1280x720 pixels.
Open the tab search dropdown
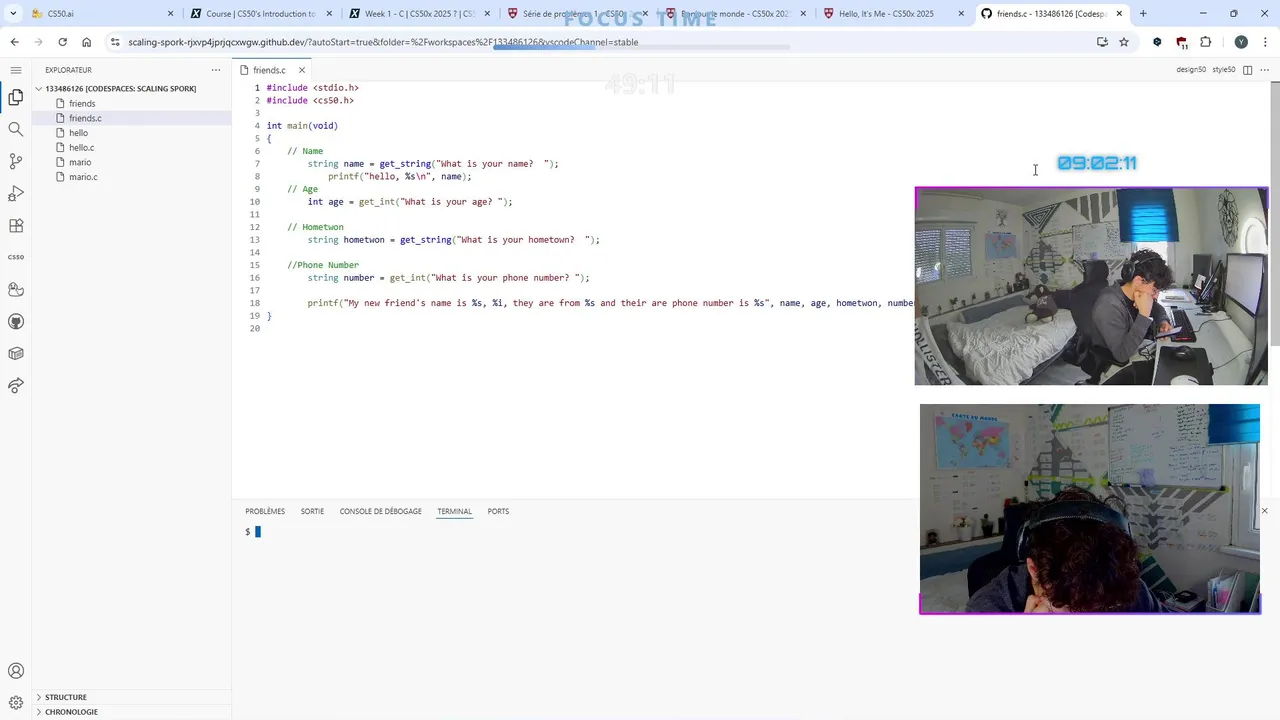(x=13, y=14)
